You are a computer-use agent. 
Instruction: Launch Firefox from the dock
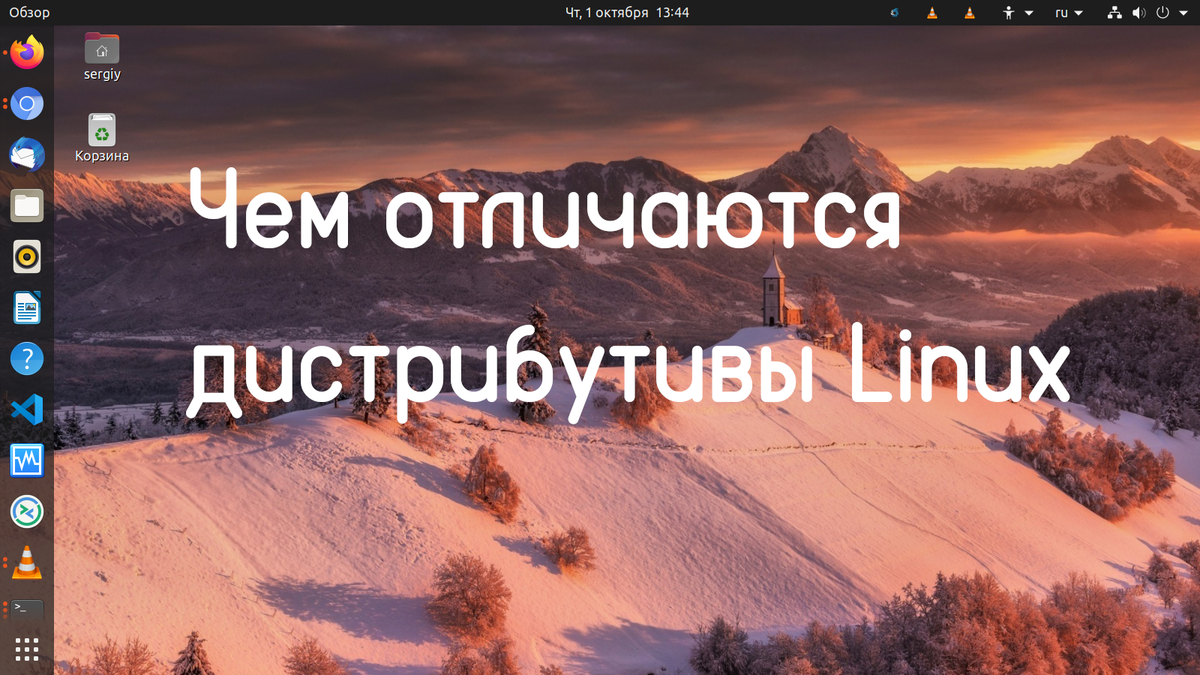tap(27, 53)
